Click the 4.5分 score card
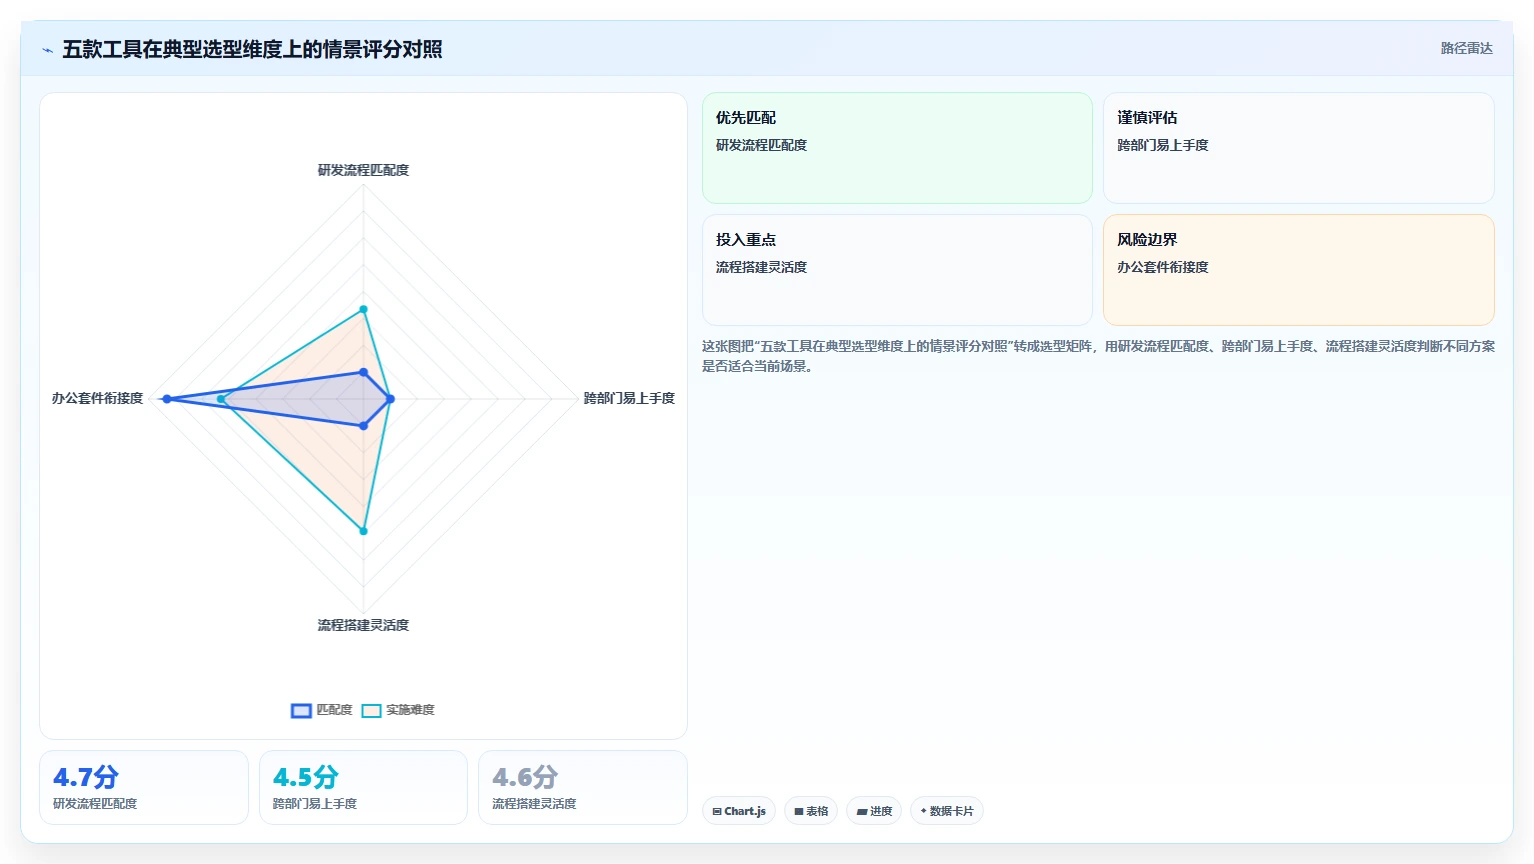Screen dimensions: 1534x864 (x=363, y=788)
